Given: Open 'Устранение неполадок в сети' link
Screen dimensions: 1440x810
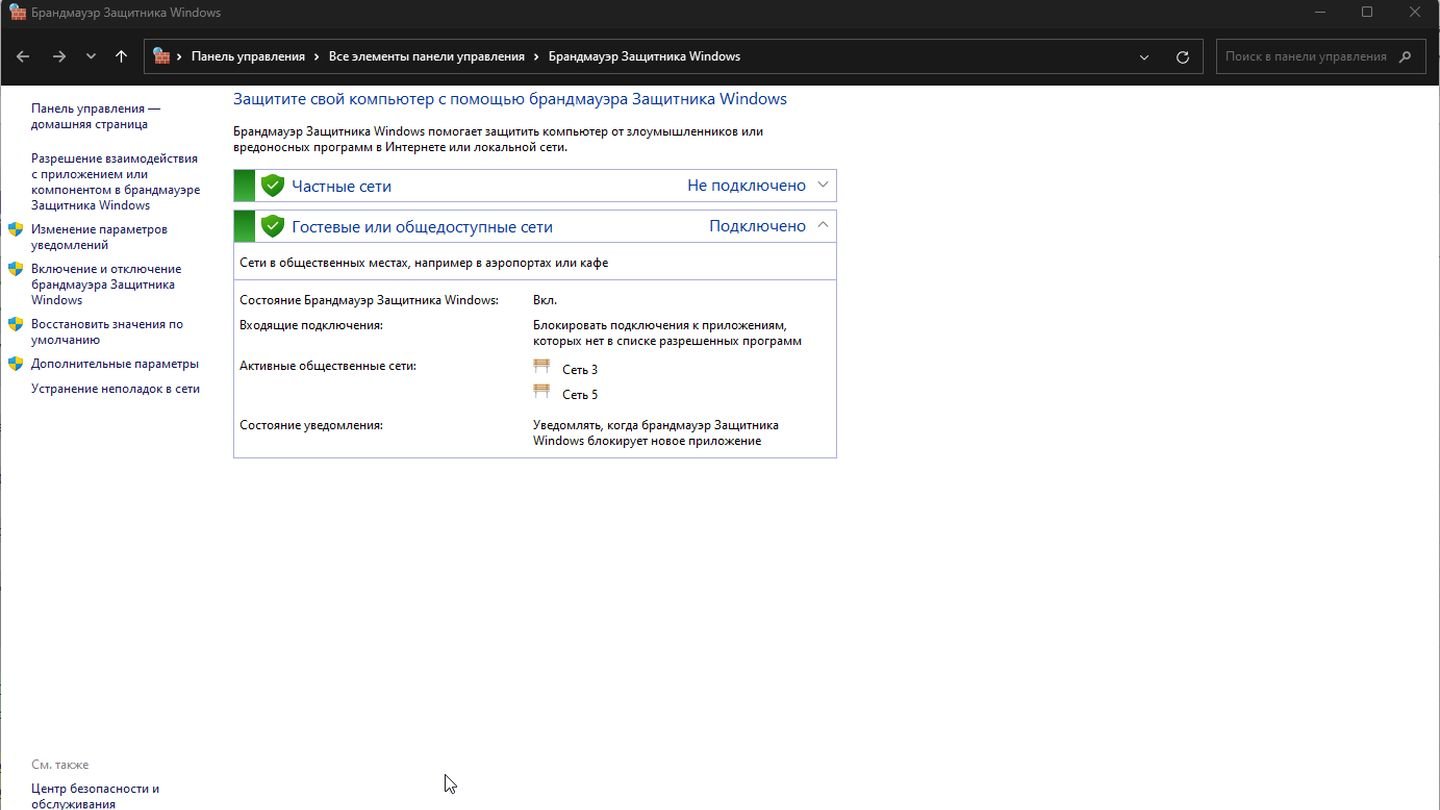Looking at the screenshot, I should coord(115,389).
